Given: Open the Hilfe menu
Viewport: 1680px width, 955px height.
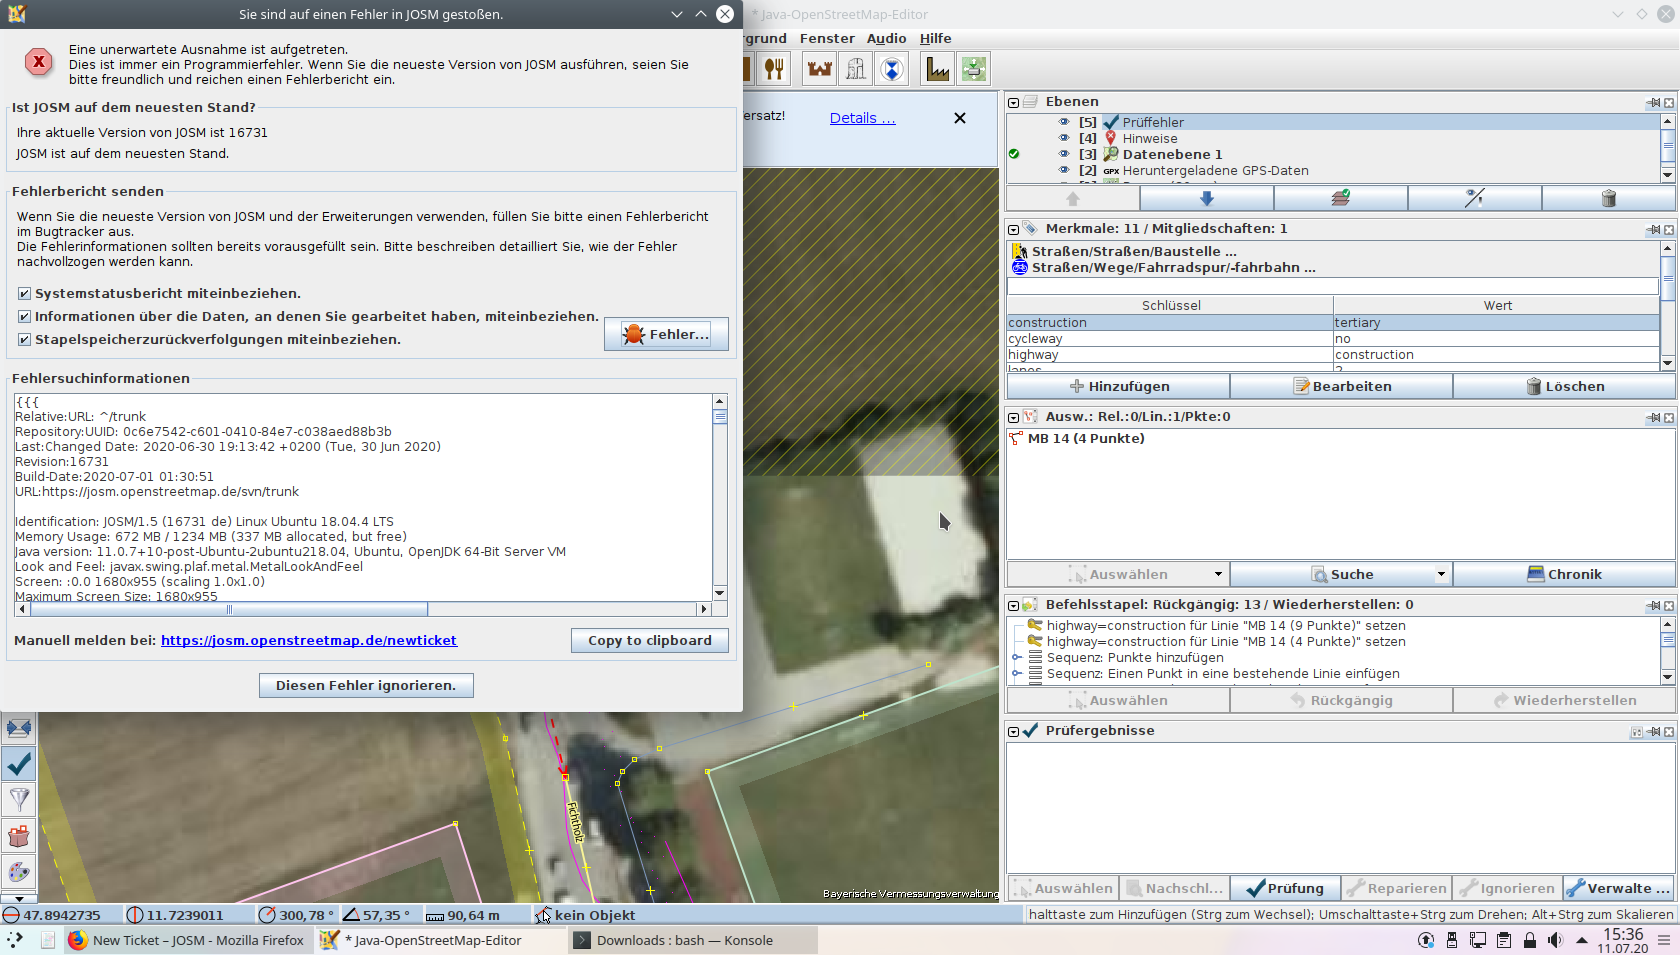Looking at the screenshot, I should coord(935,38).
